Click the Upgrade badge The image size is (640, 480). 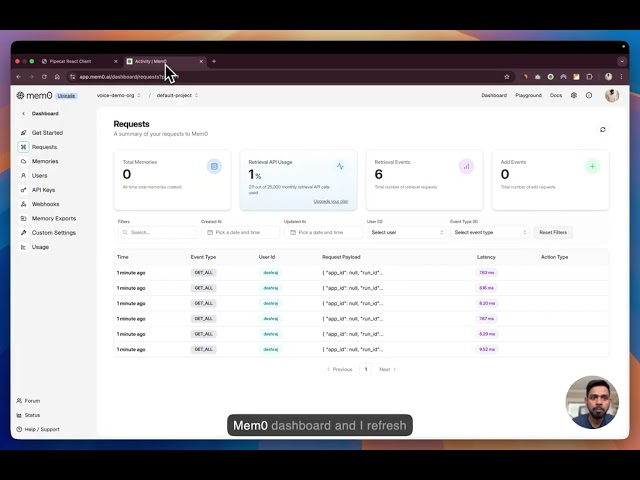point(66,96)
